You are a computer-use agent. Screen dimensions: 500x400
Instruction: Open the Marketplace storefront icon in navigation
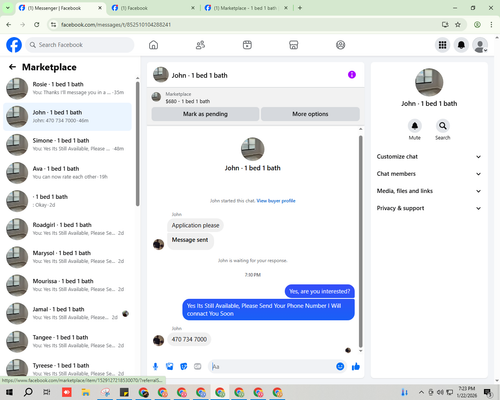tap(294, 45)
